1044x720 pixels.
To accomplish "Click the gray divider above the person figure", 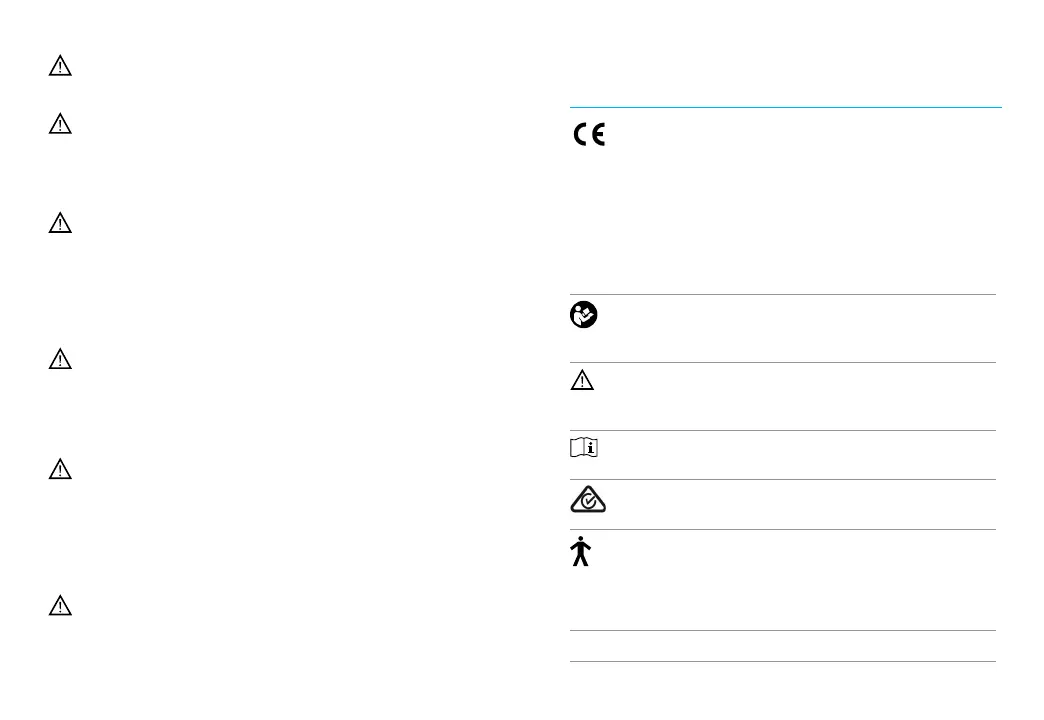I will (783, 530).
